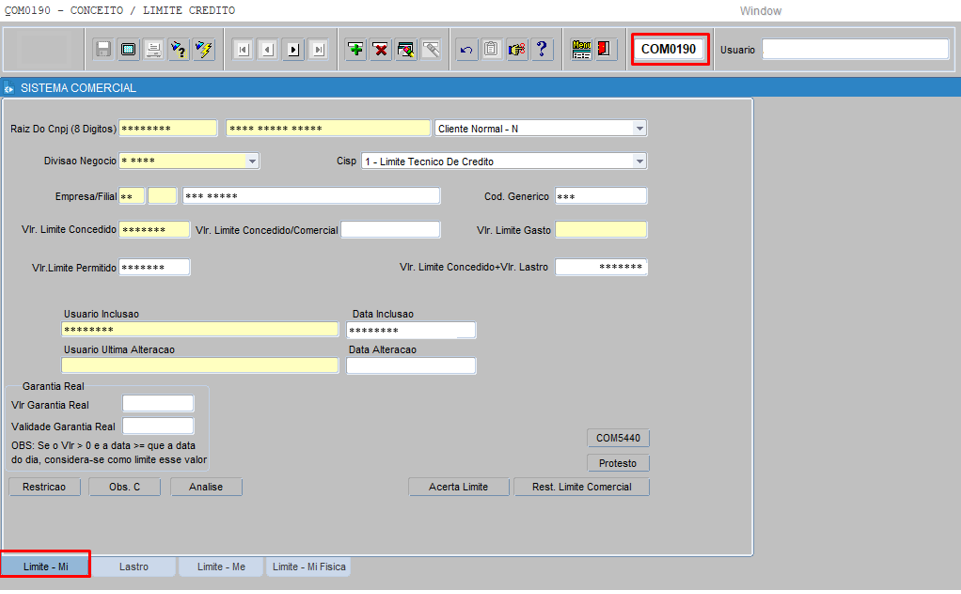961x594 pixels.
Task: Go to the first record
Action: (242, 49)
